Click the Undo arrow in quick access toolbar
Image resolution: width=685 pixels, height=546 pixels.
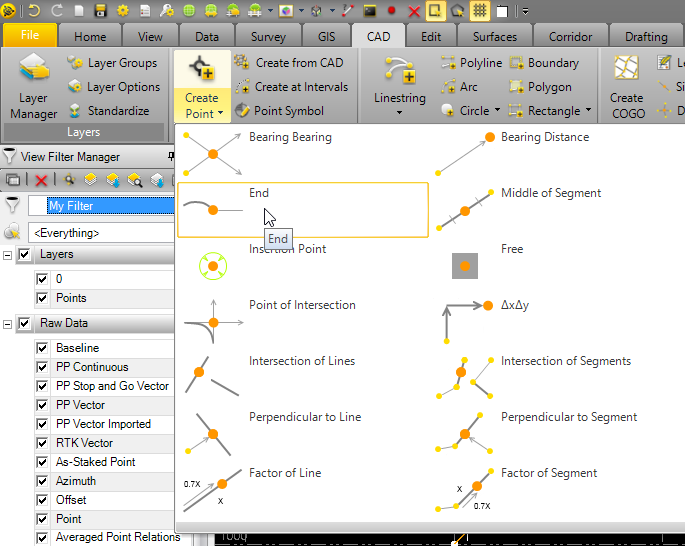pyautogui.click(x=34, y=10)
